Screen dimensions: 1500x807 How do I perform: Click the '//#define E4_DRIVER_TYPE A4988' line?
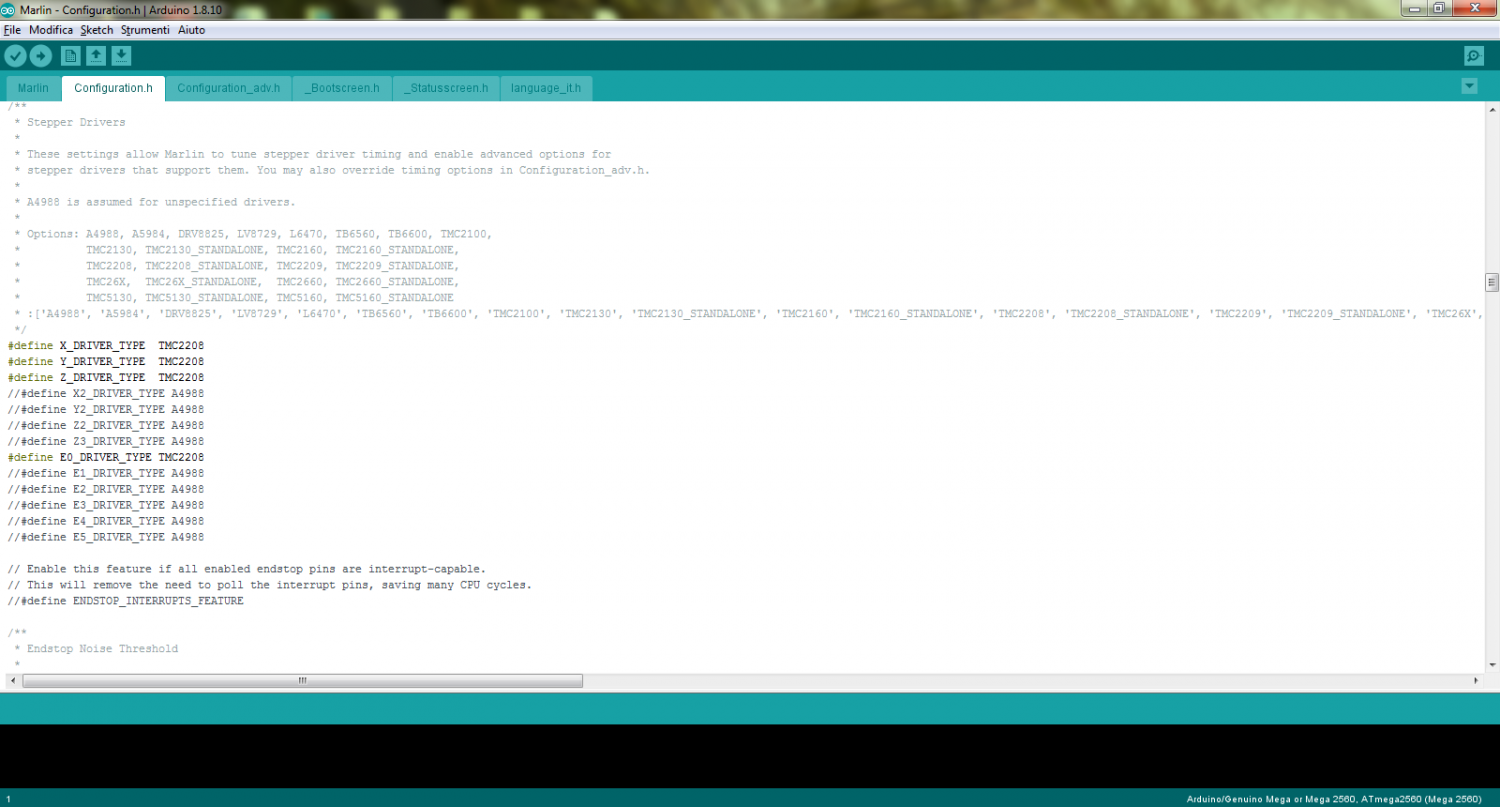(106, 521)
